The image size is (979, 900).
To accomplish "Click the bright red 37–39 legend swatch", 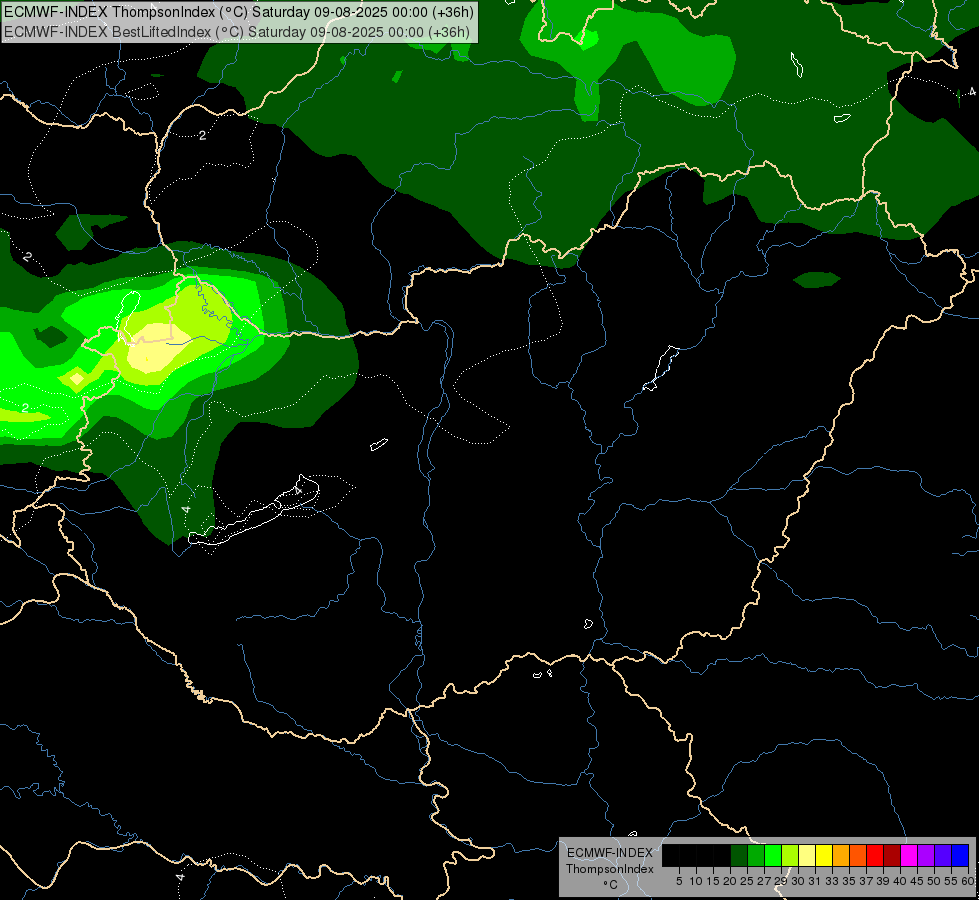I will (x=875, y=855).
